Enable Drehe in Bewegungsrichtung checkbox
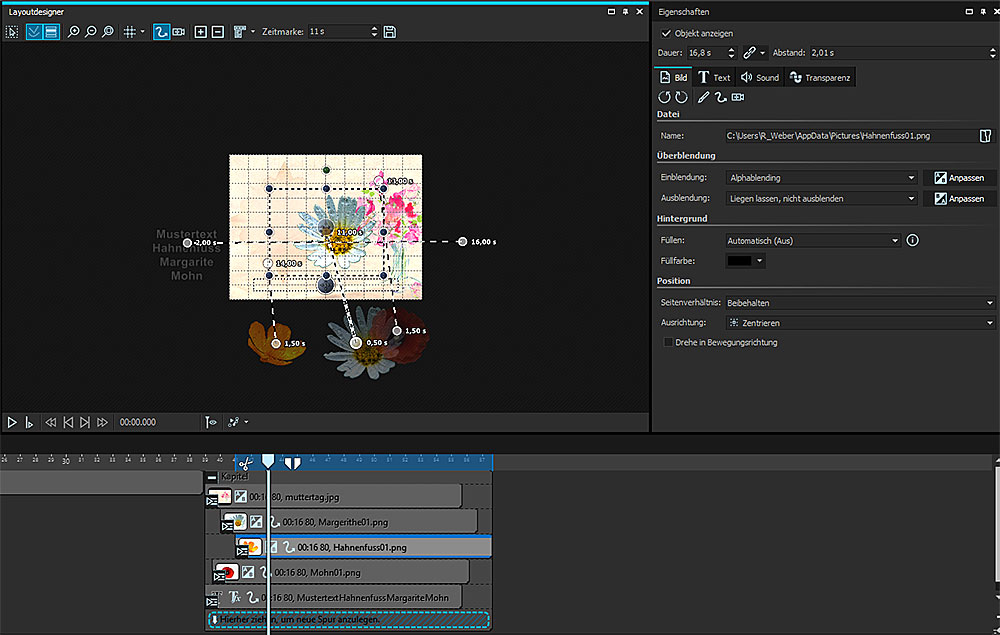 pos(668,342)
